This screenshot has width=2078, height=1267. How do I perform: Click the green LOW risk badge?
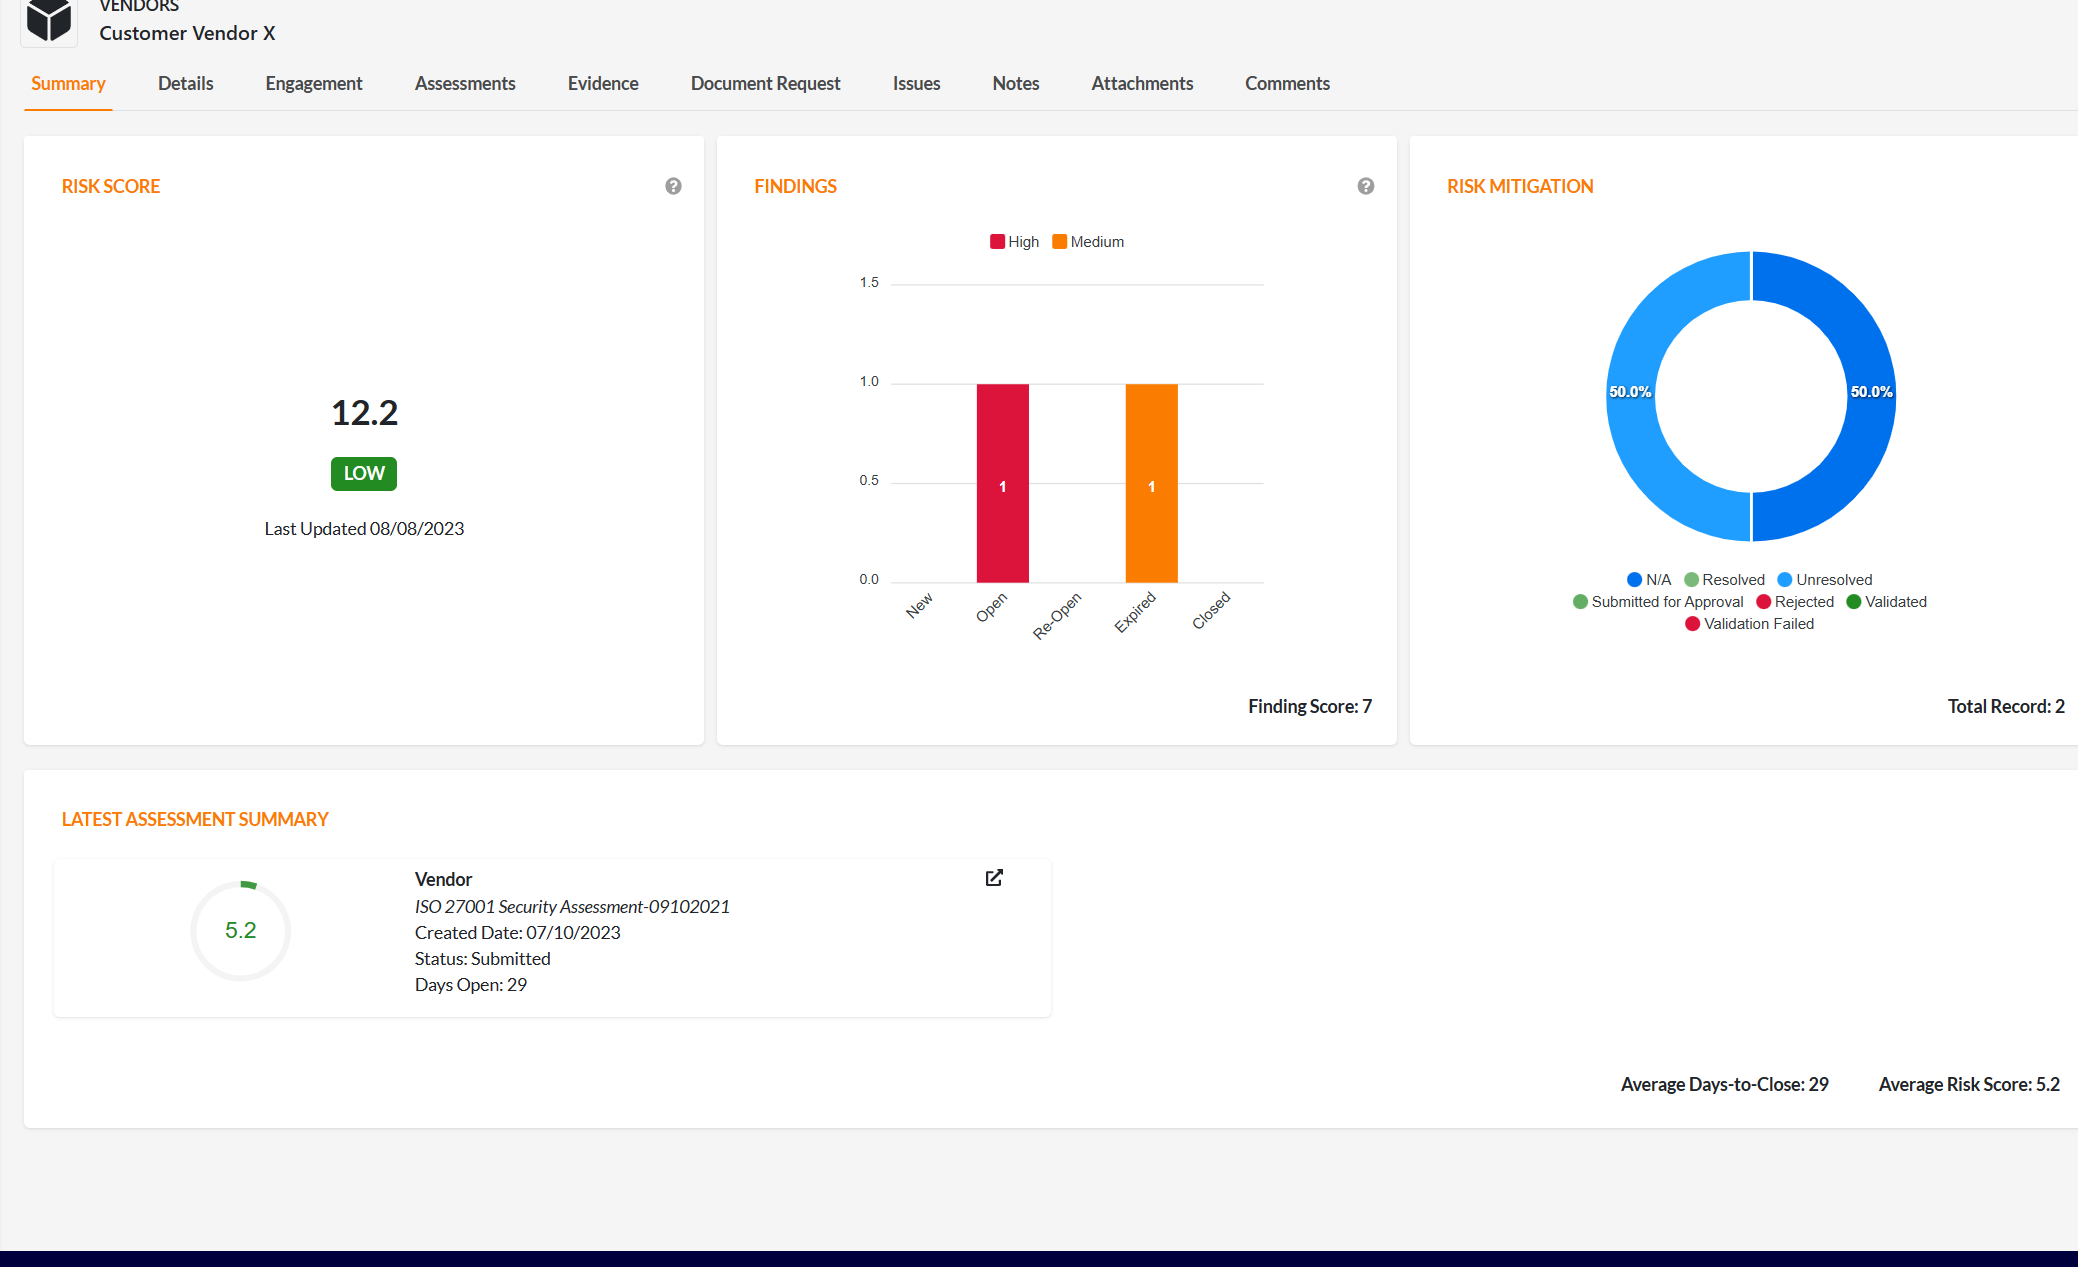[364, 474]
